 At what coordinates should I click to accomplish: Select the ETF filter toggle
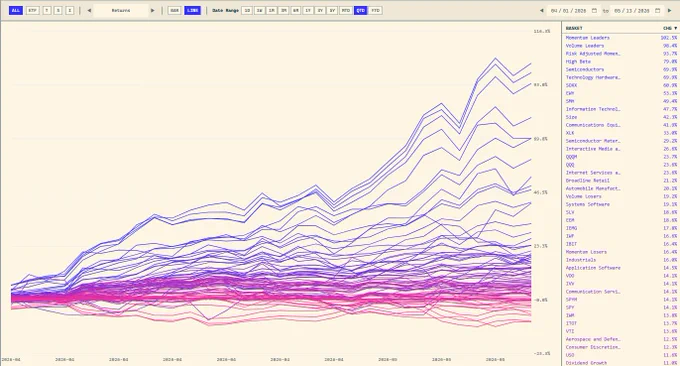[33, 10]
